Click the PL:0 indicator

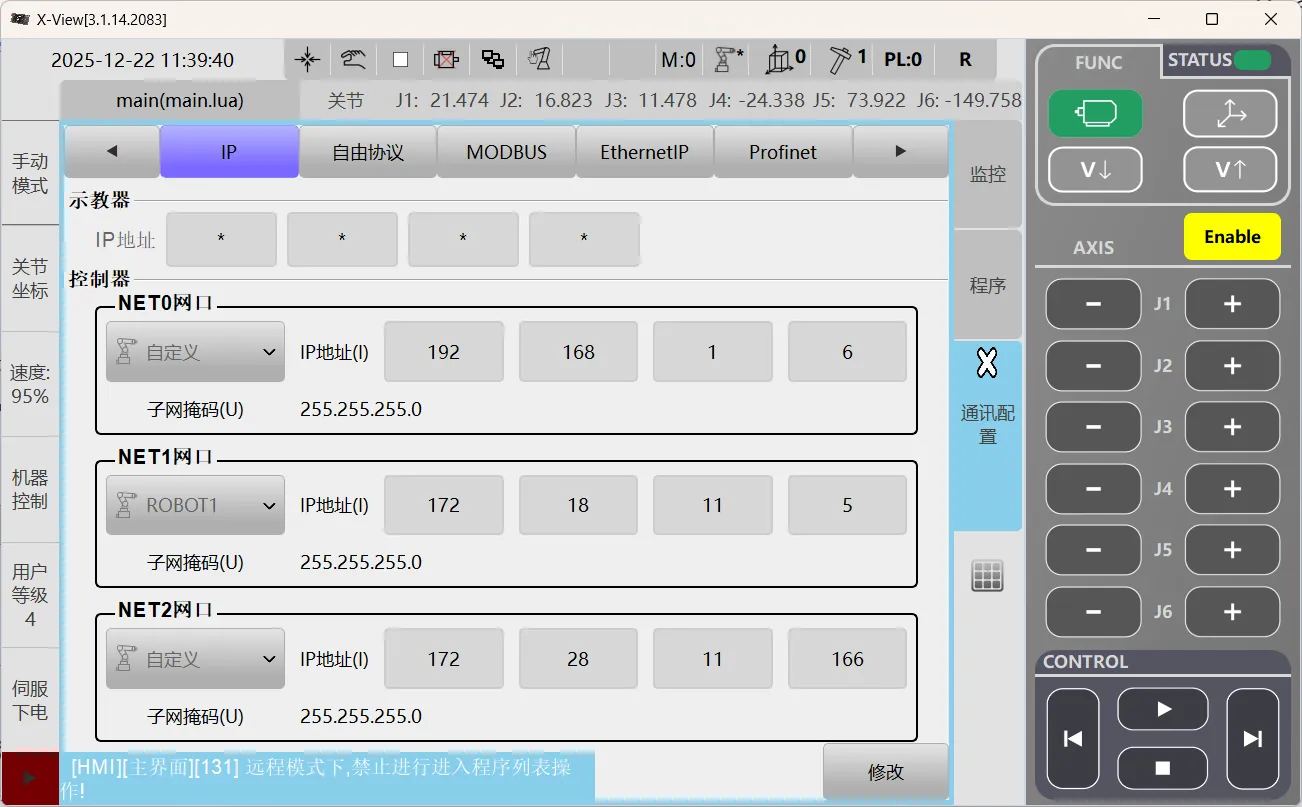pyautogui.click(x=903, y=60)
